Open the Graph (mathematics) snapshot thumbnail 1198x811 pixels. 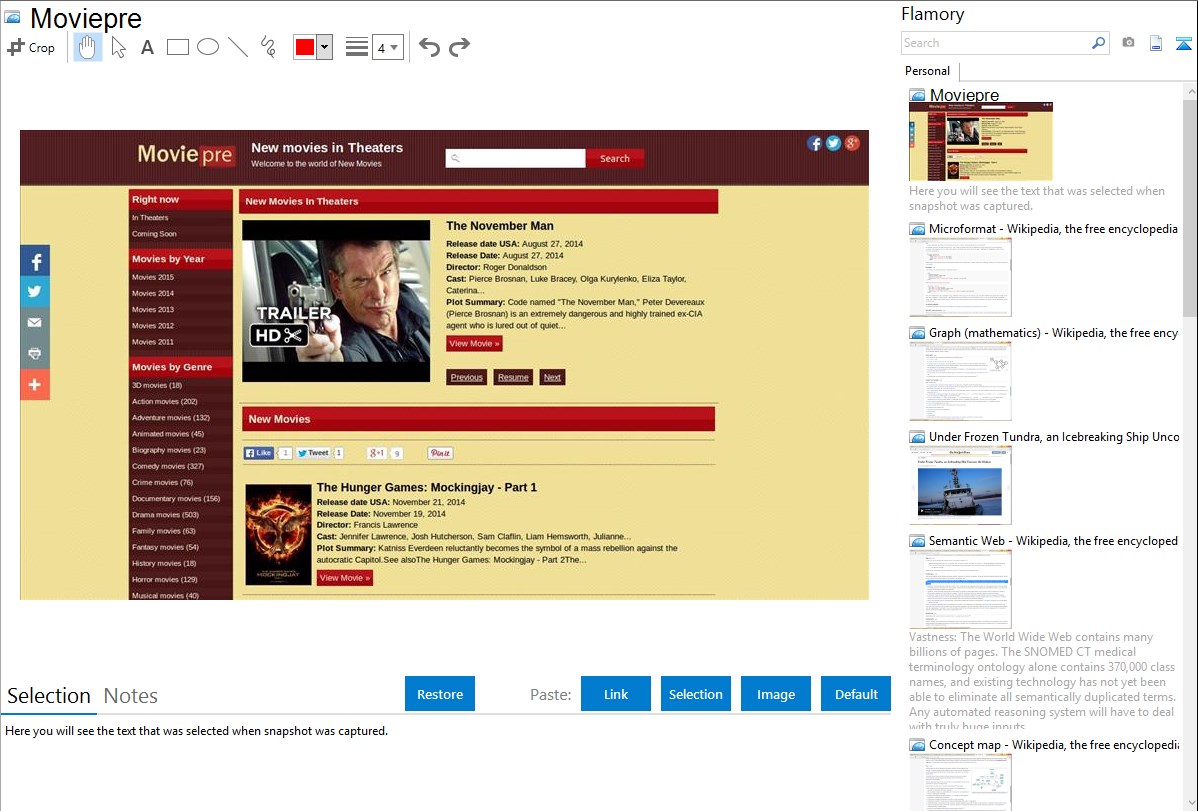[x=960, y=381]
